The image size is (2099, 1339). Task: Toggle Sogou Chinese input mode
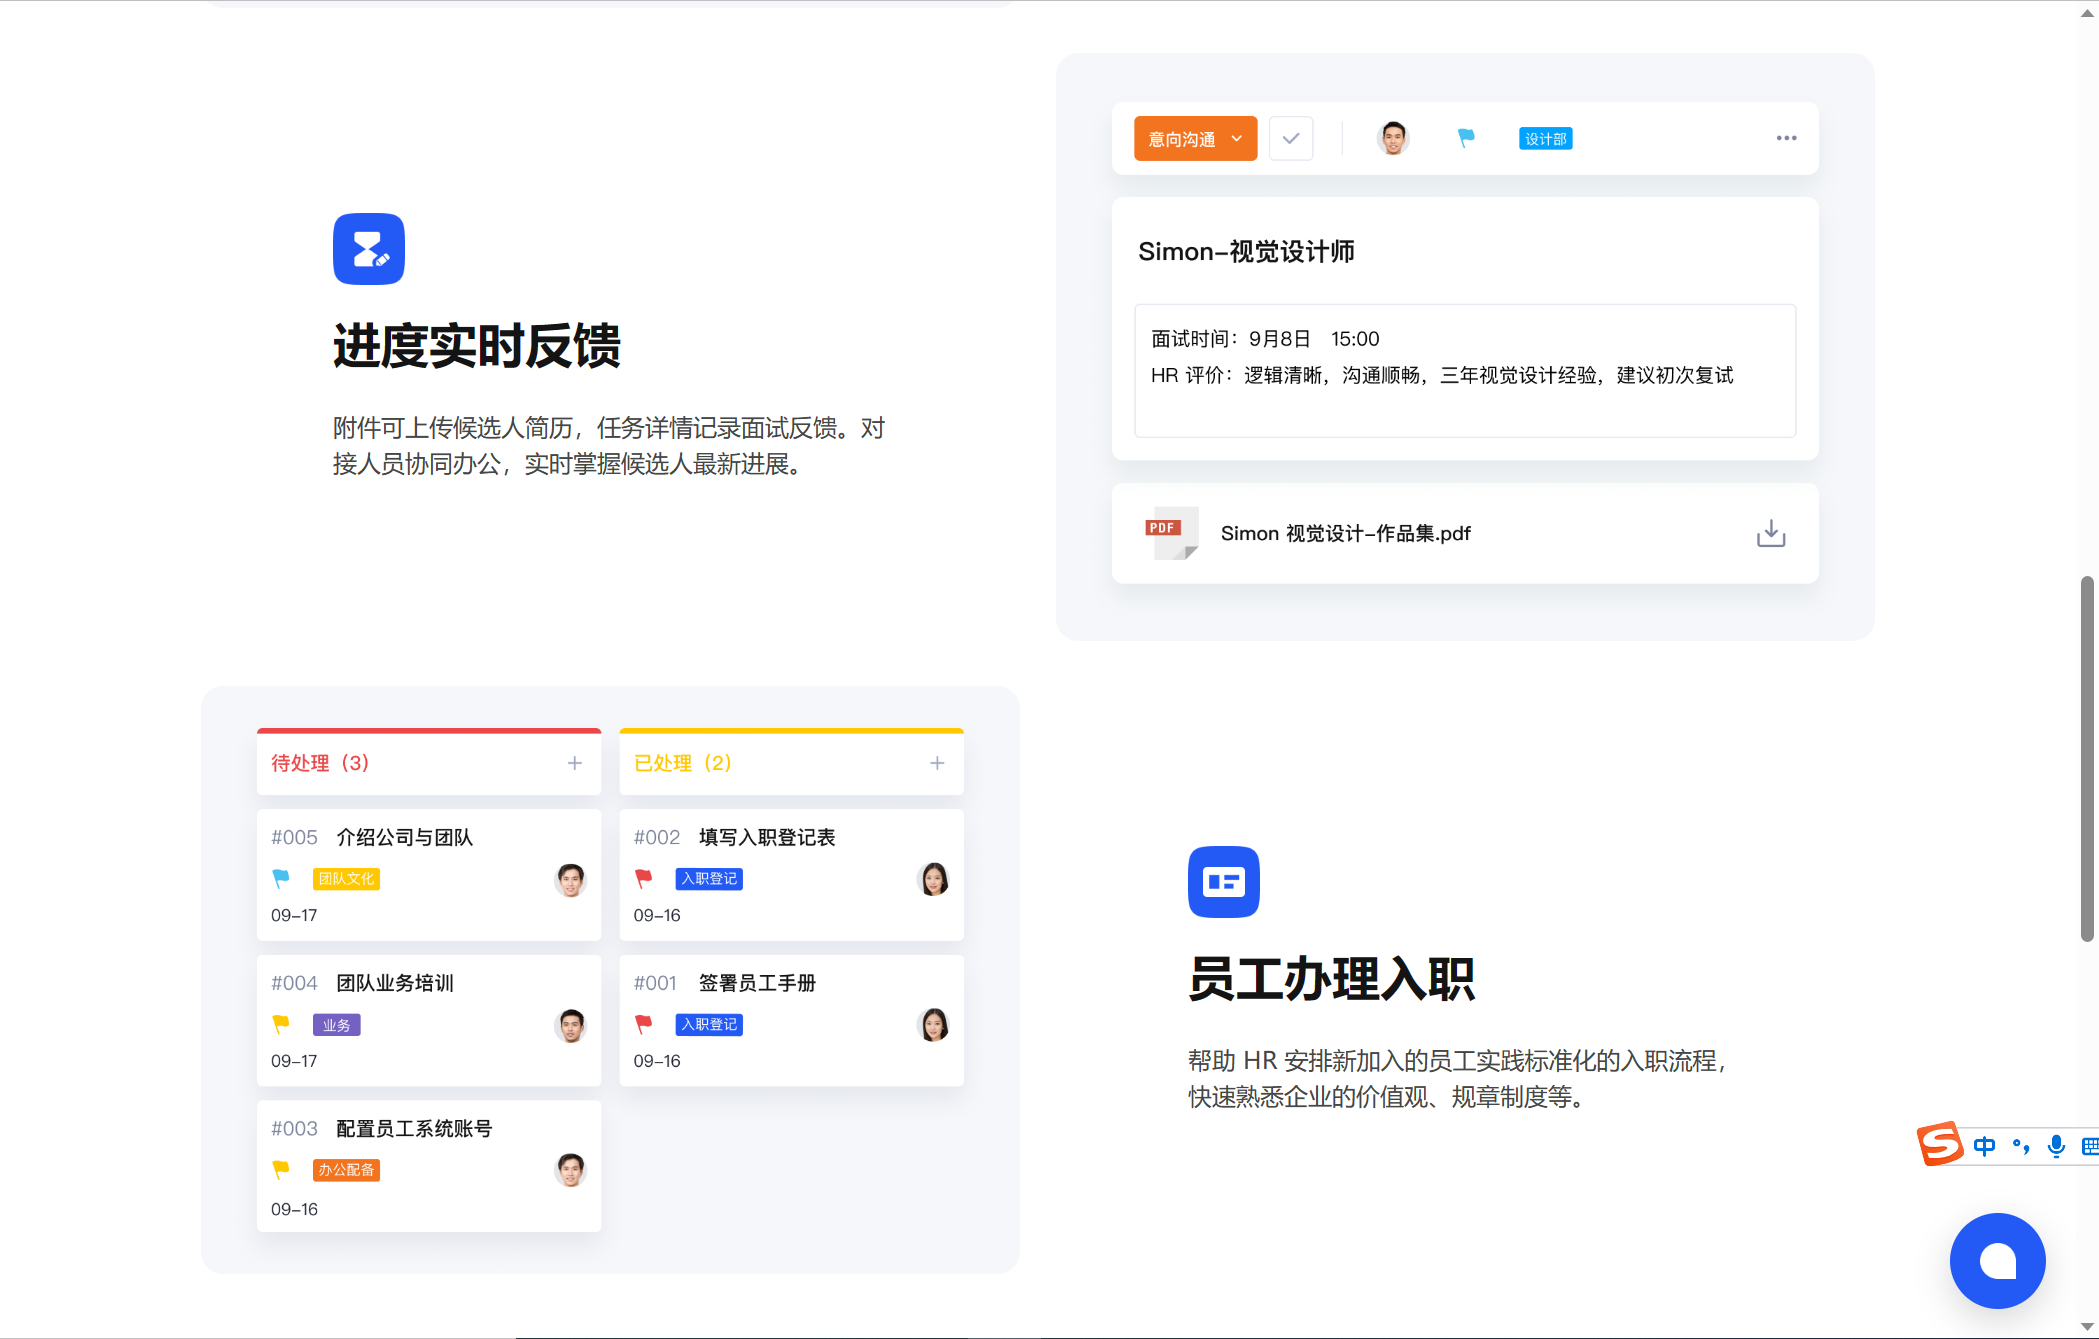point(1984,1146)
